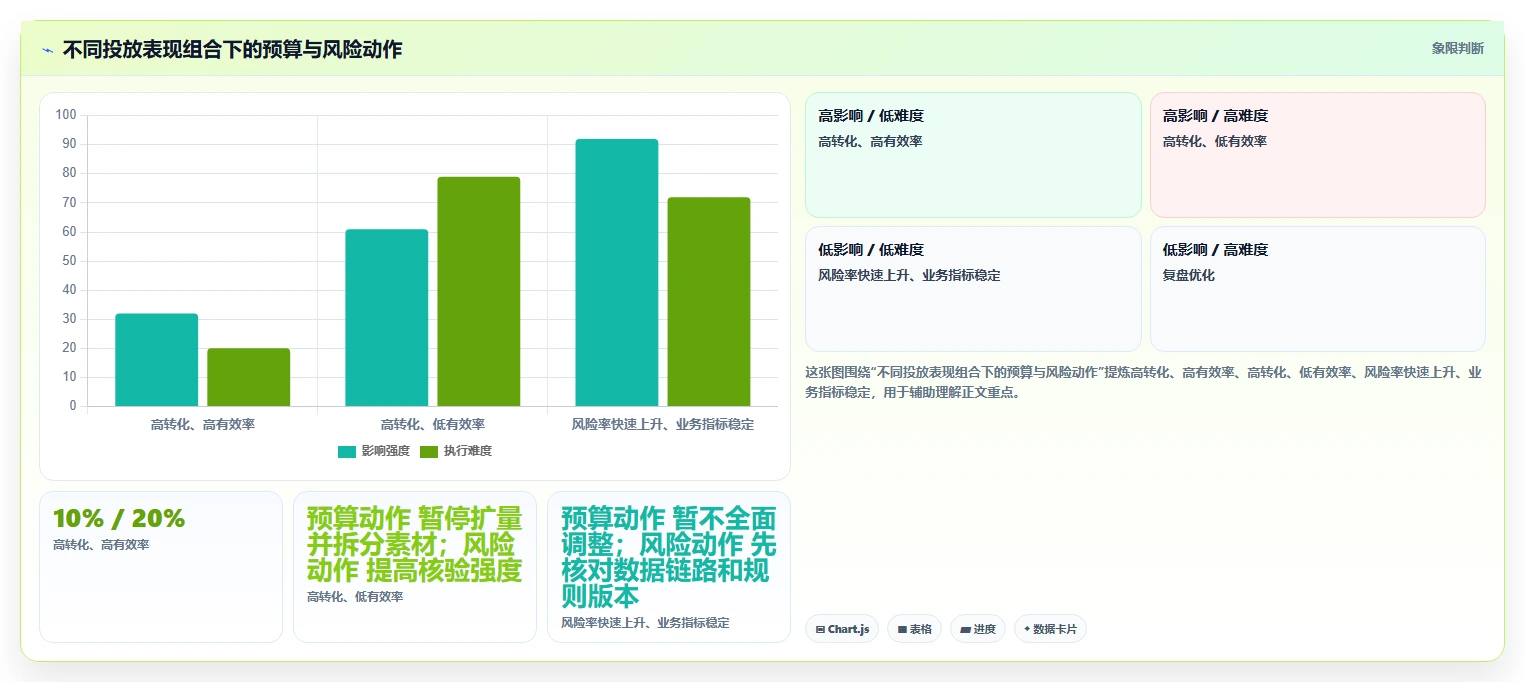Image resolution: width=1525 pixels, height=682 pixels.
Task: Click the 复盘优化 text in the quadrant
Action: click(1189, 275)
